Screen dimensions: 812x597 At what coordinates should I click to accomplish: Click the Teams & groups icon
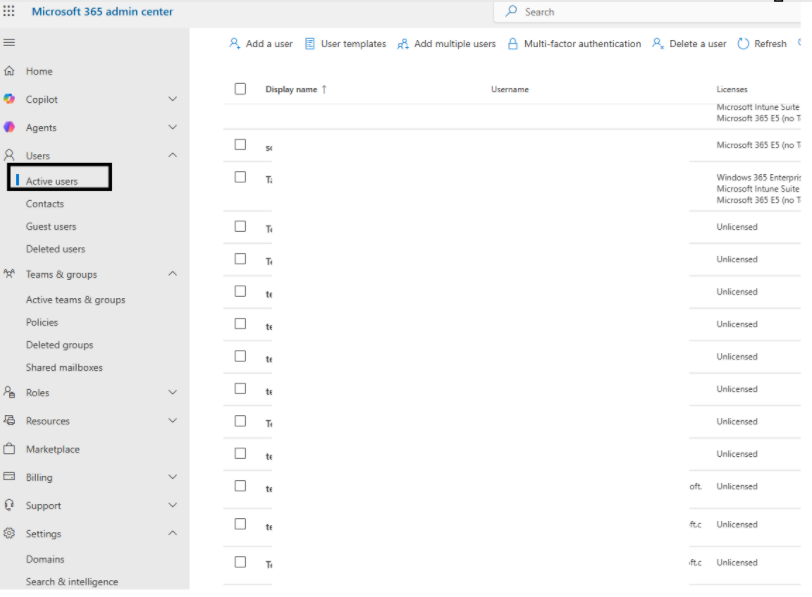click(x=9, y=273)
